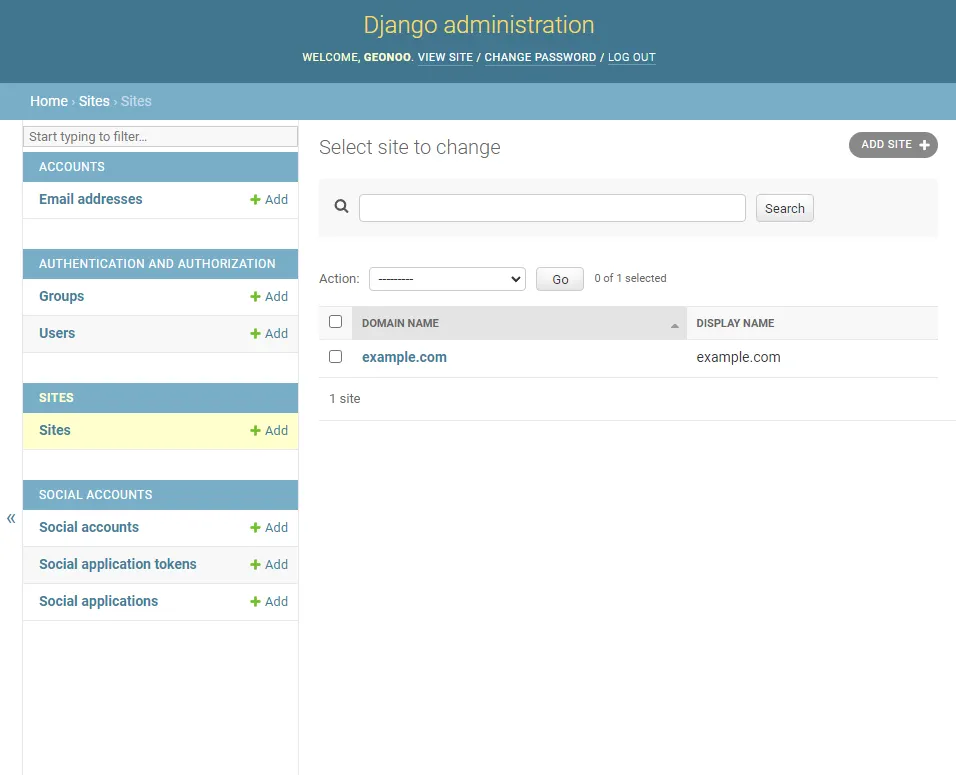Click the Accounts section header
The height and width of the screenshot is (775, 956).
[160, 167]
